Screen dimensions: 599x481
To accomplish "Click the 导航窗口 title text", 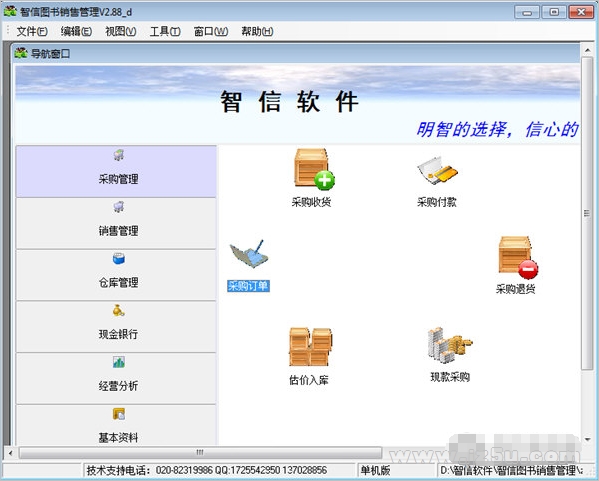I will coord(50,53).
